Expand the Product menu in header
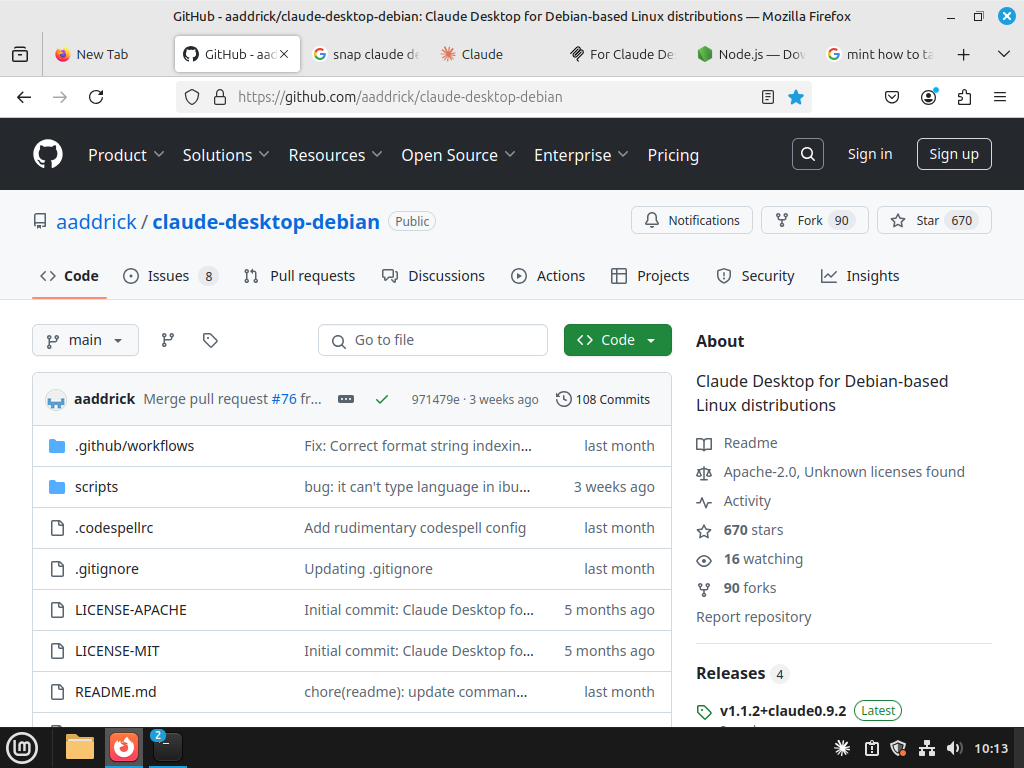The image size is (1024, 768). [x=126, y=155]
